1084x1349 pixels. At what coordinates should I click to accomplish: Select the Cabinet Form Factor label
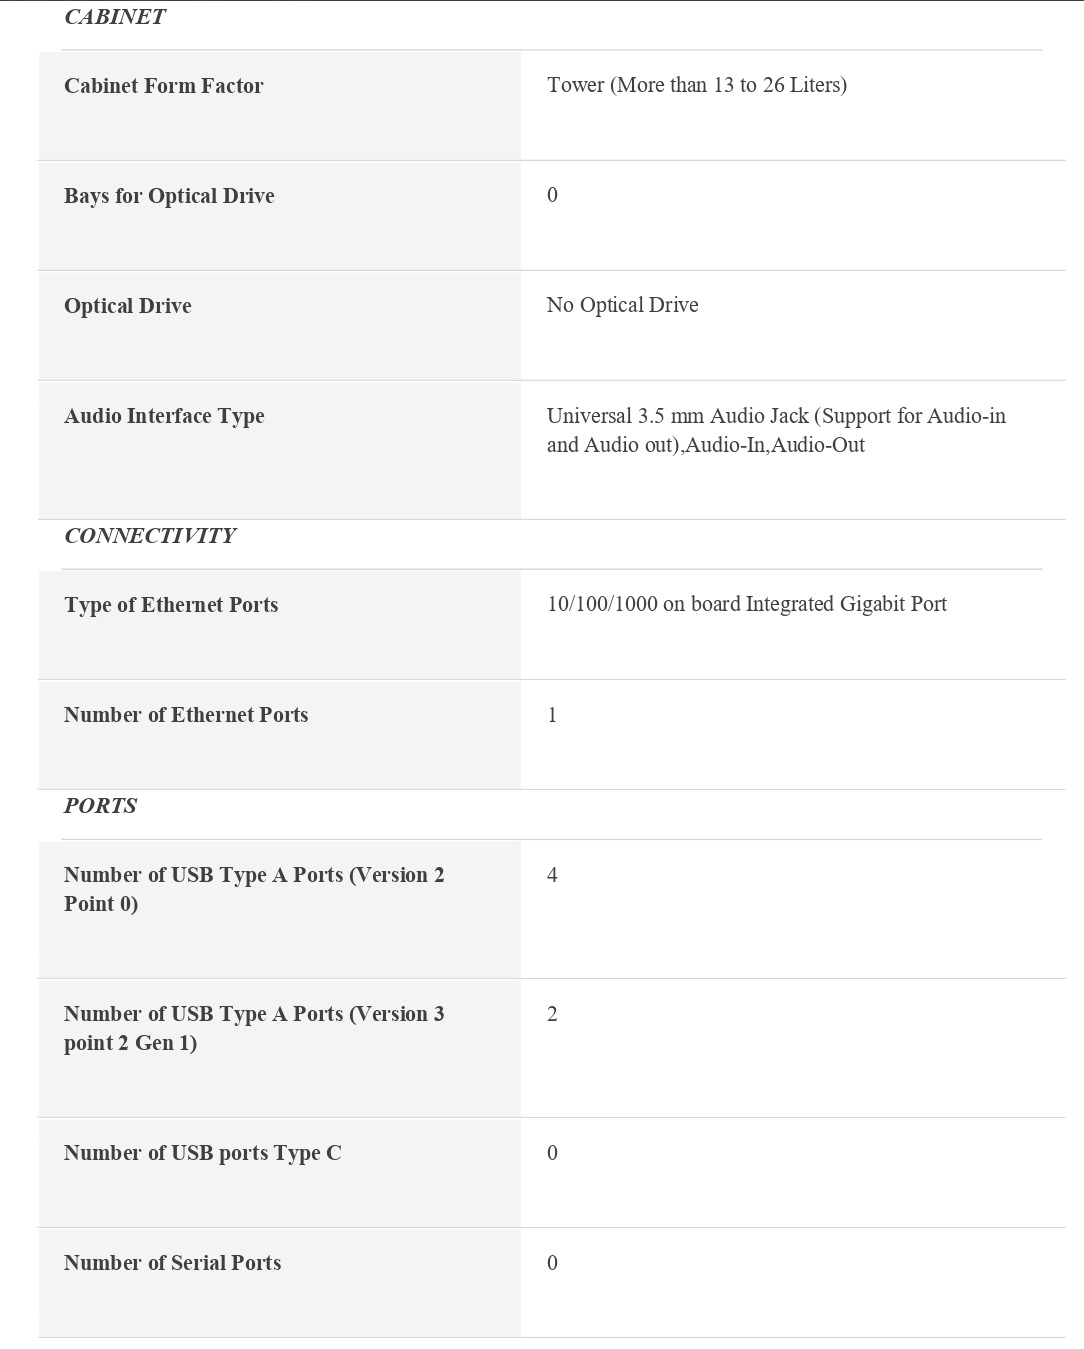164,86
